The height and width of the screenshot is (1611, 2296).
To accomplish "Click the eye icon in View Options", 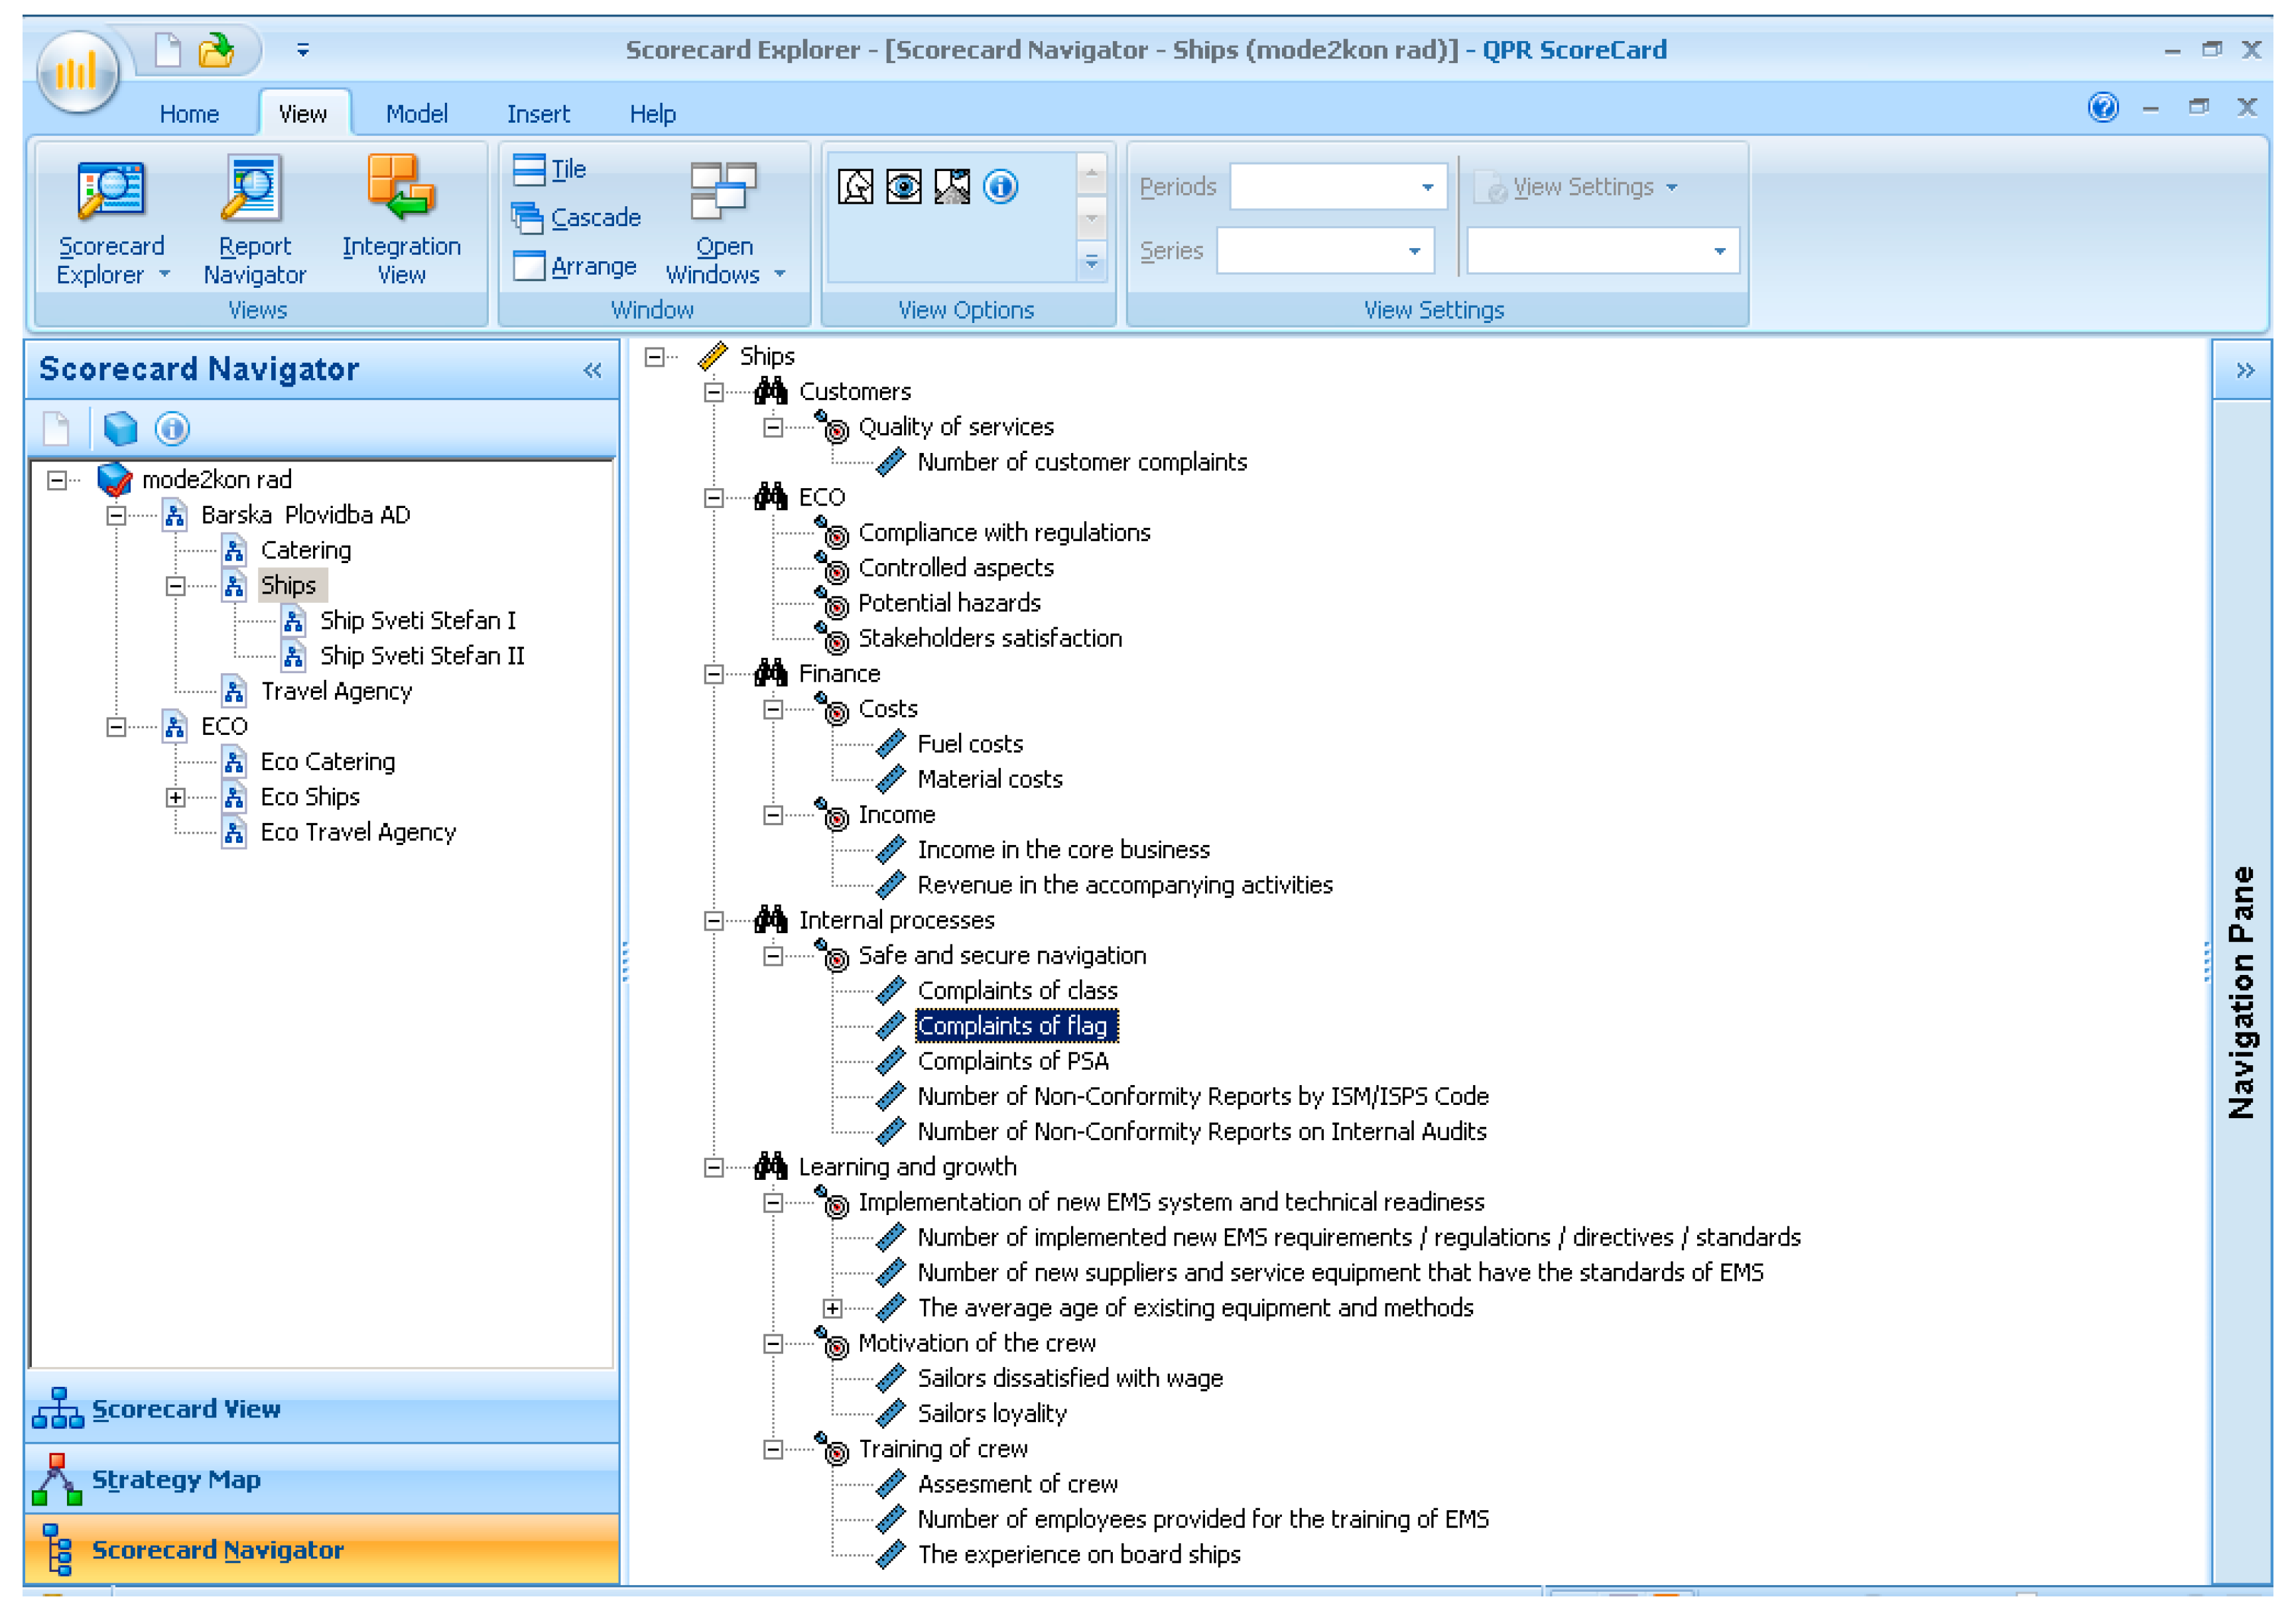I will click(903, 187).
